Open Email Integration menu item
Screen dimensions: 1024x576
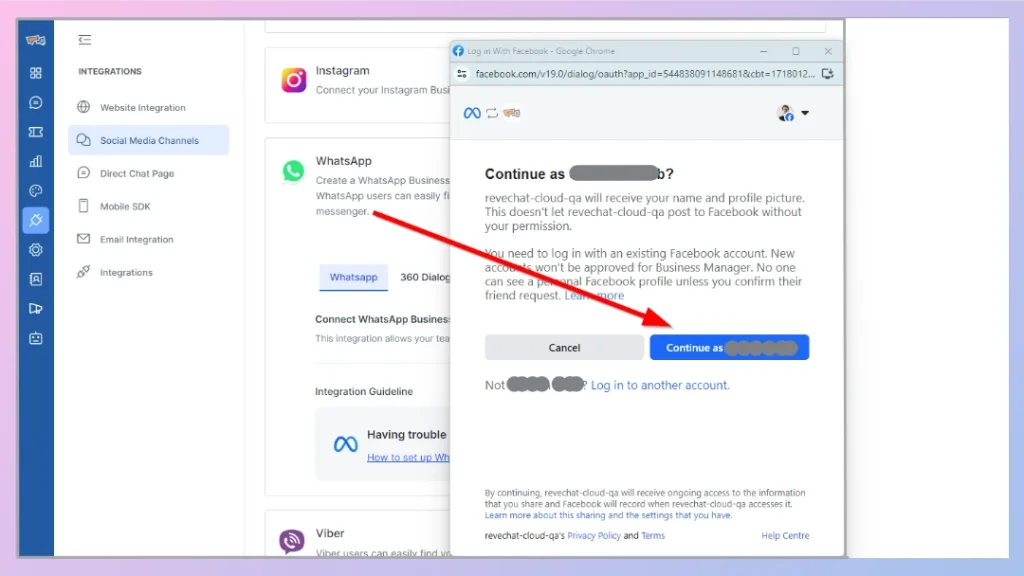[148, 239]
